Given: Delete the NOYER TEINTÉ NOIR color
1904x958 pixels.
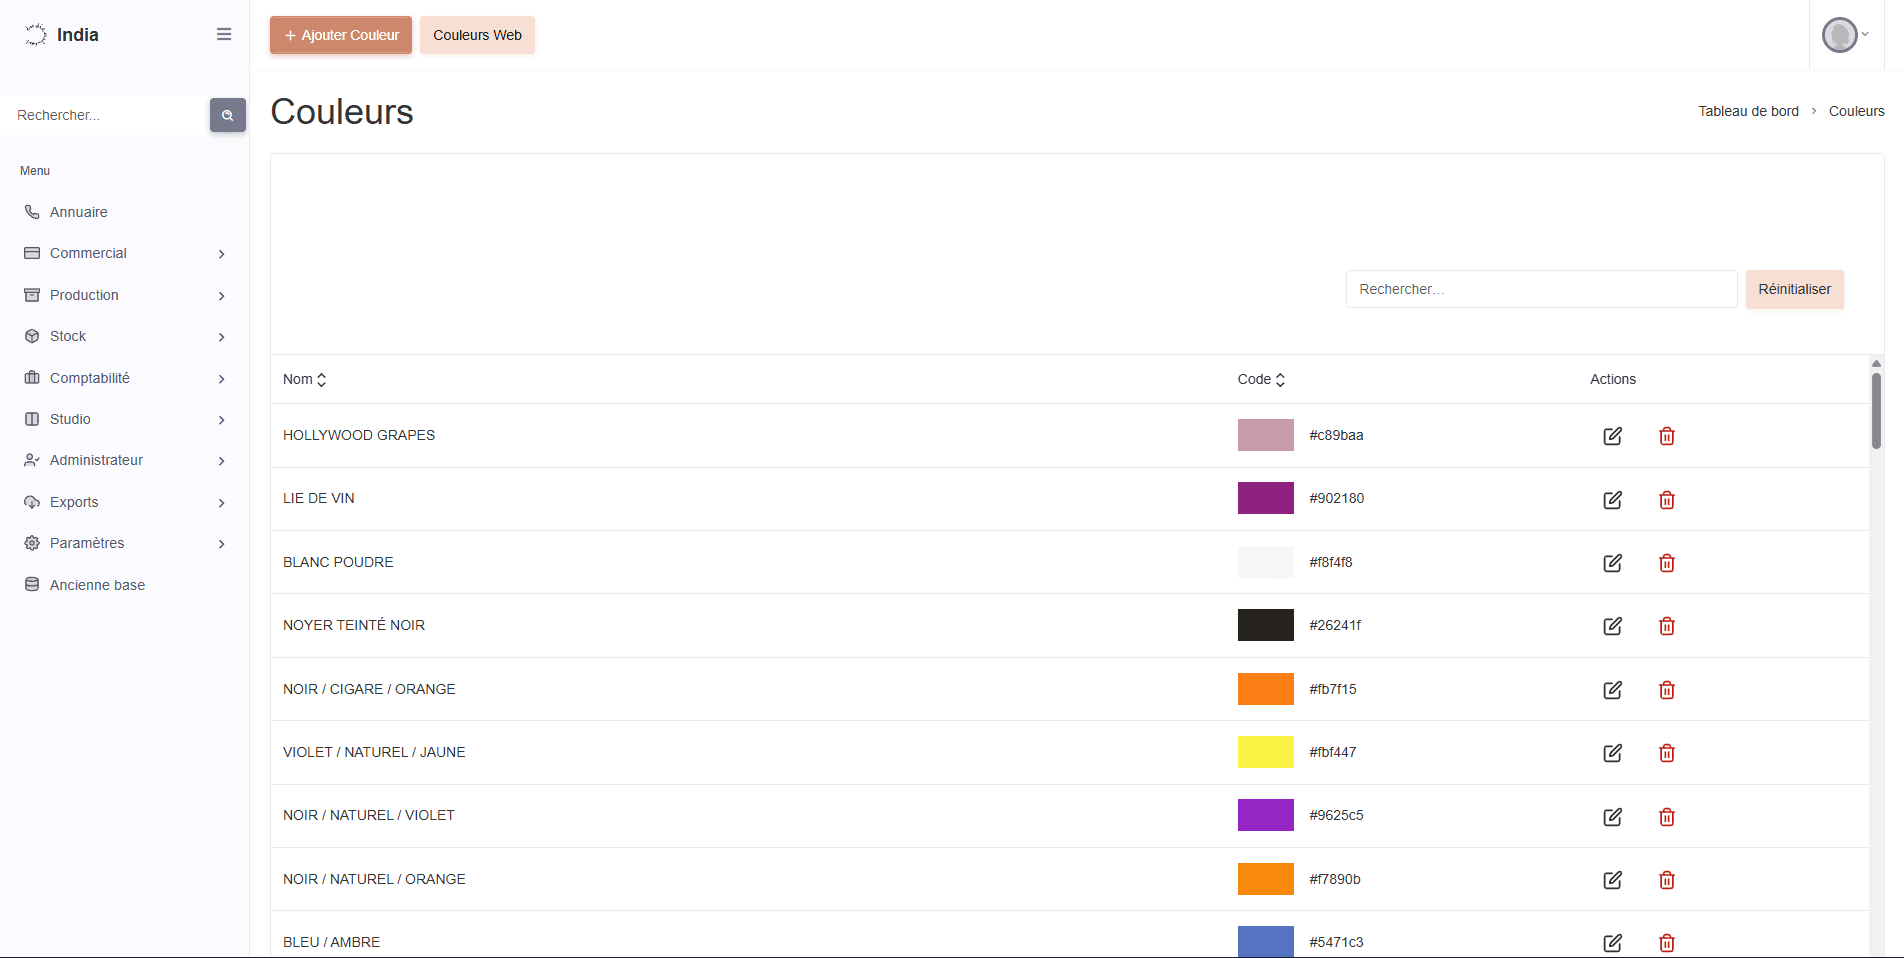Looking at the screenshot, I should coord(1667,626).
